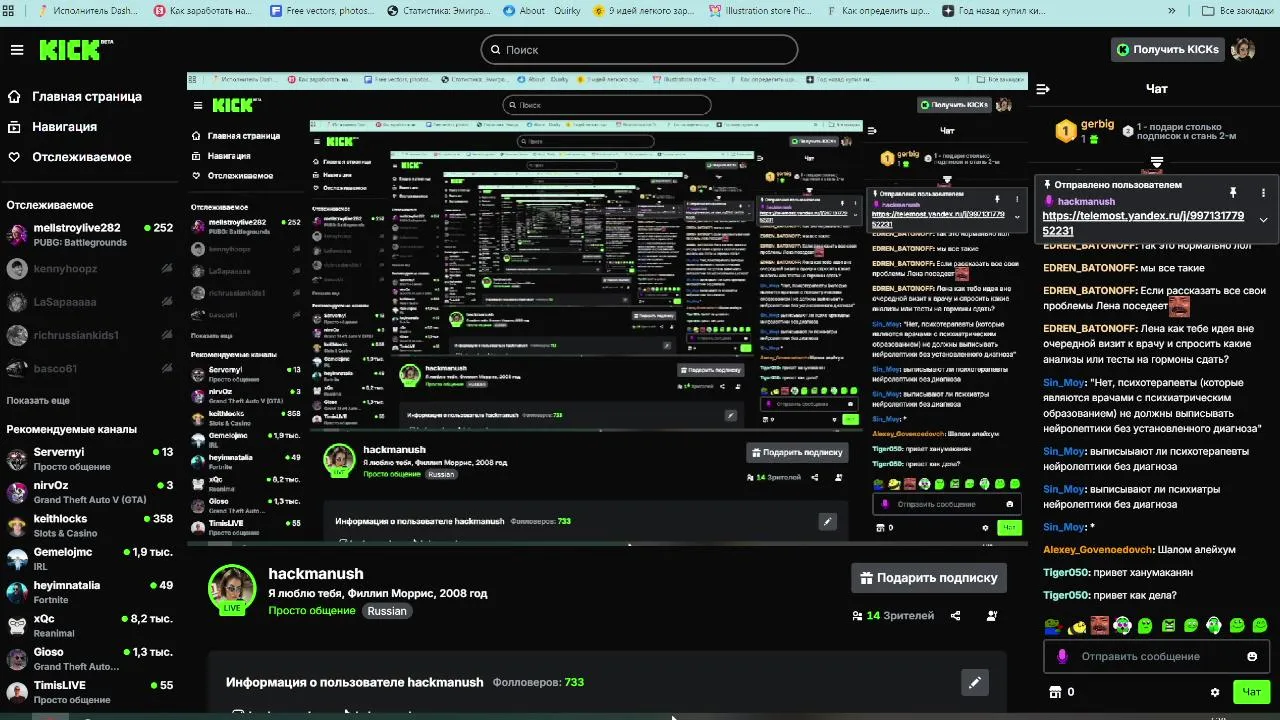Open the profile avatar in the top-right corner
The width and height of the screenshot is (1280, 720).
pos(1243,49)
